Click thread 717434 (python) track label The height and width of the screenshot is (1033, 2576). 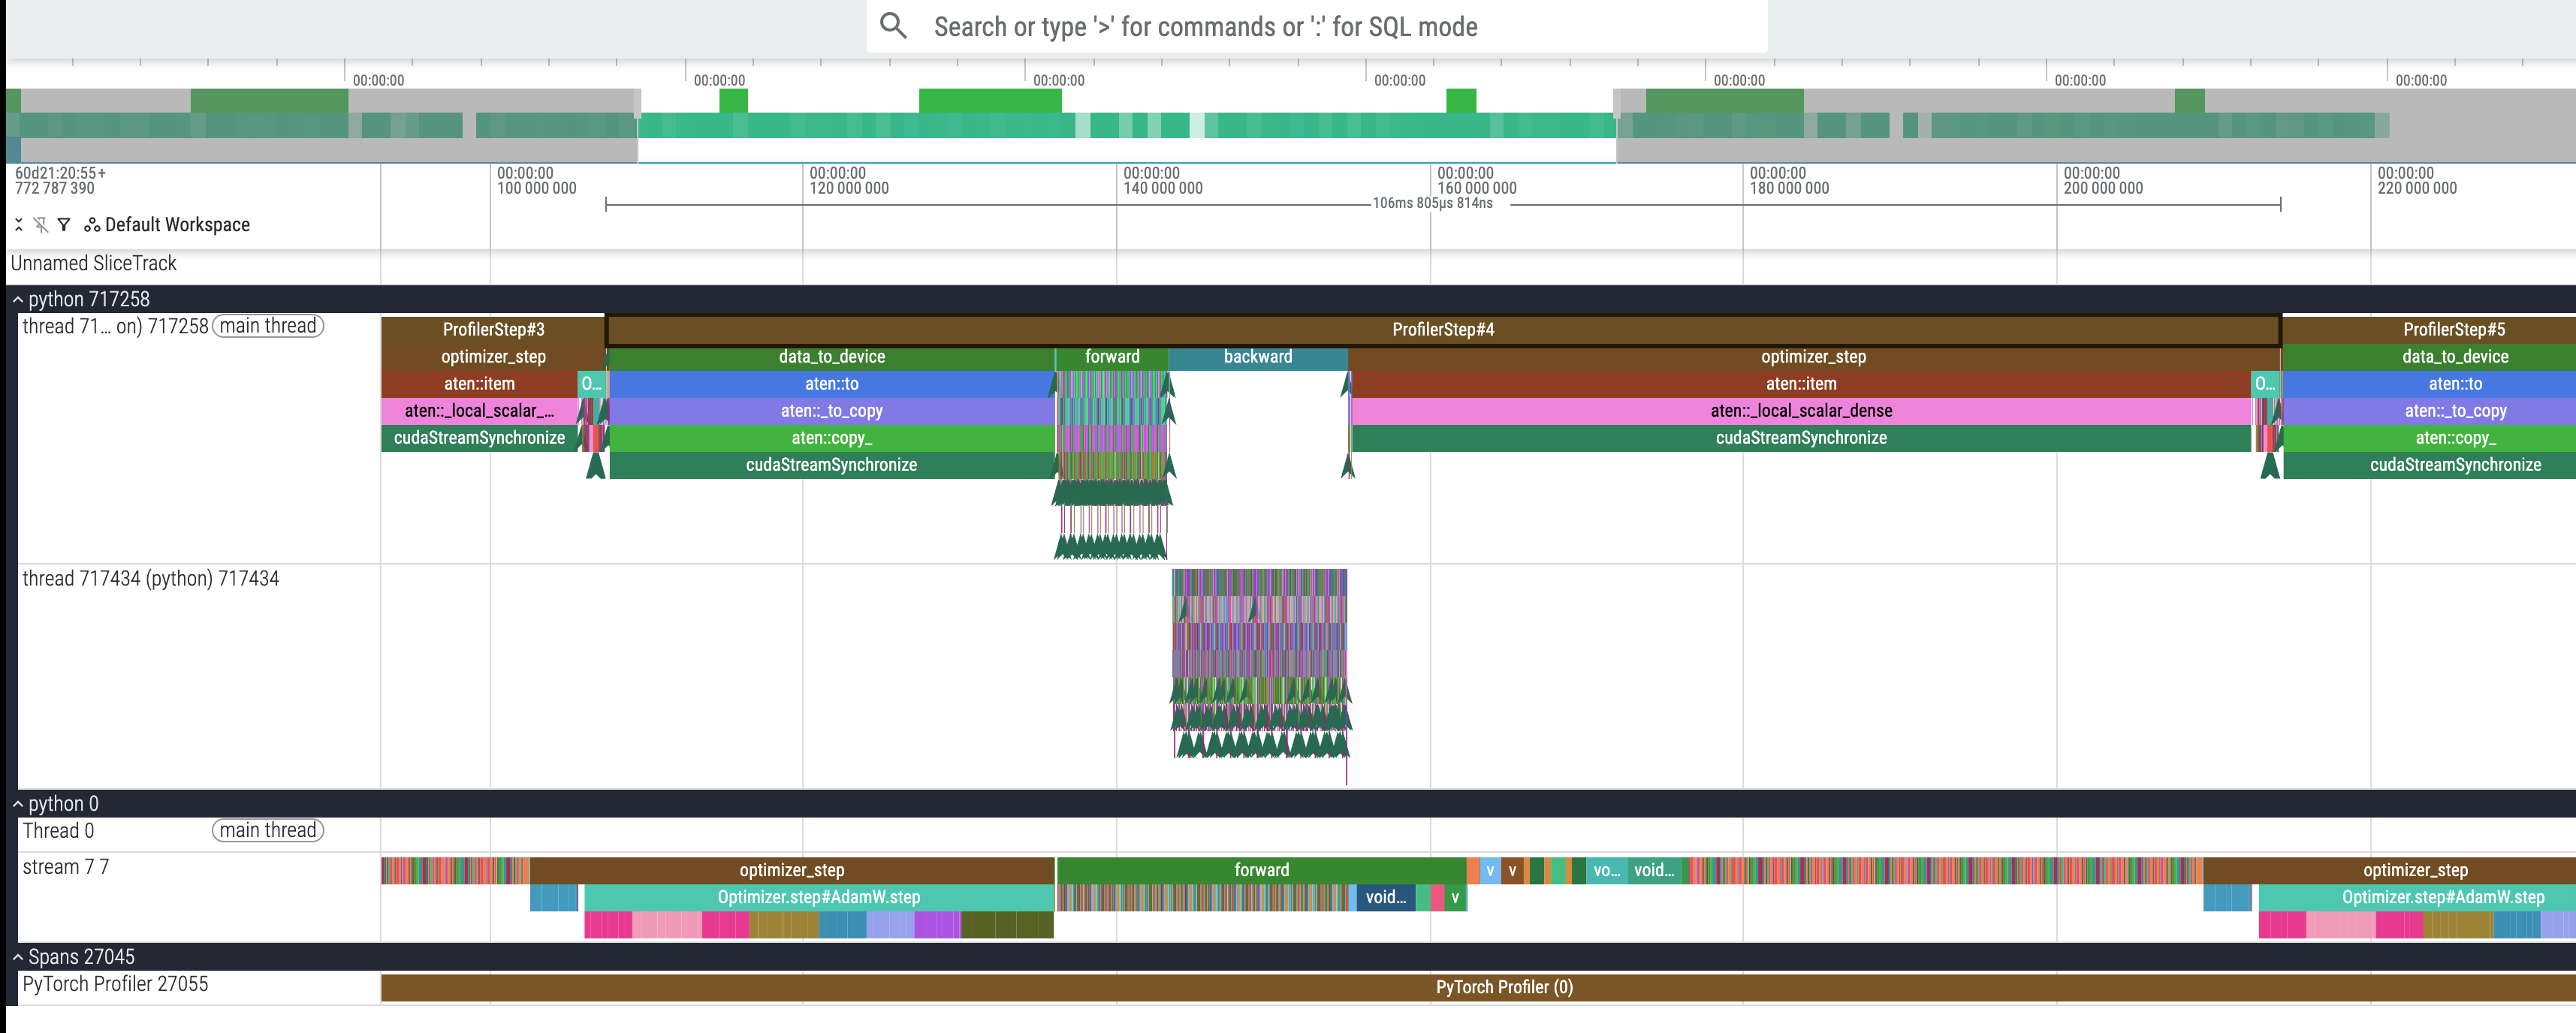150,579
